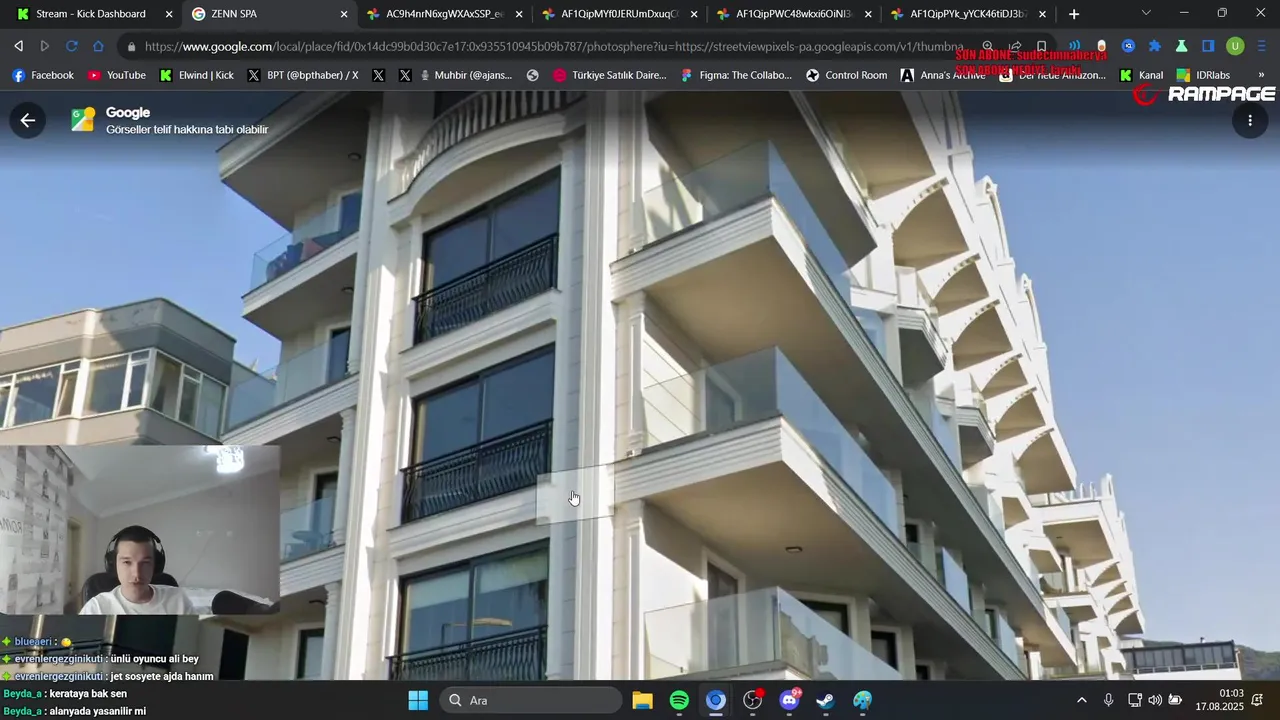
Task: Open the volume tray icon
Action: pos(1155,700)
